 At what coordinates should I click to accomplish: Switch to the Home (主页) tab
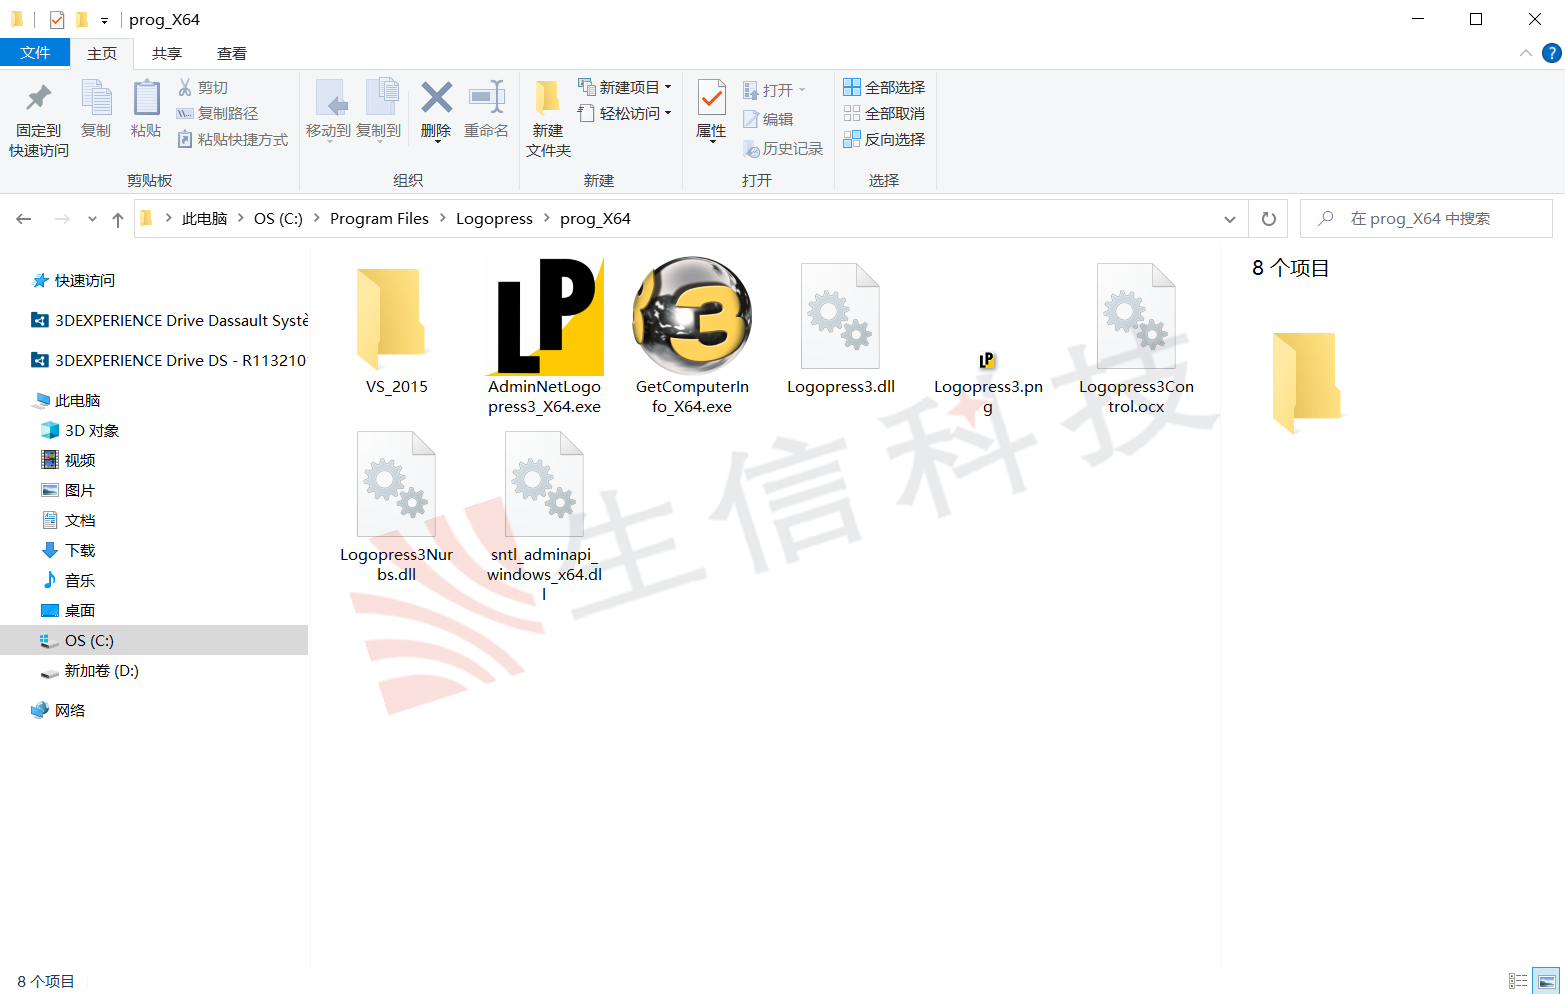tap(102, 54)
